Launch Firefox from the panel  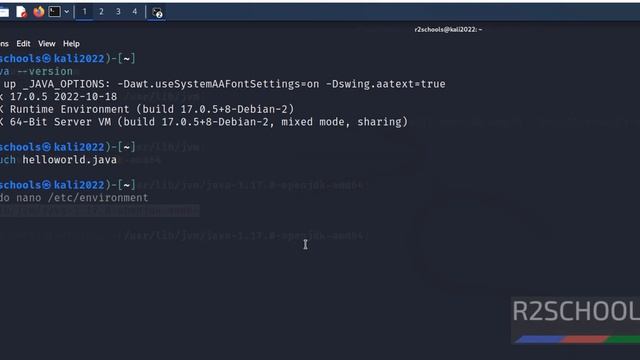pyautogui.click(x=39, y=12)
